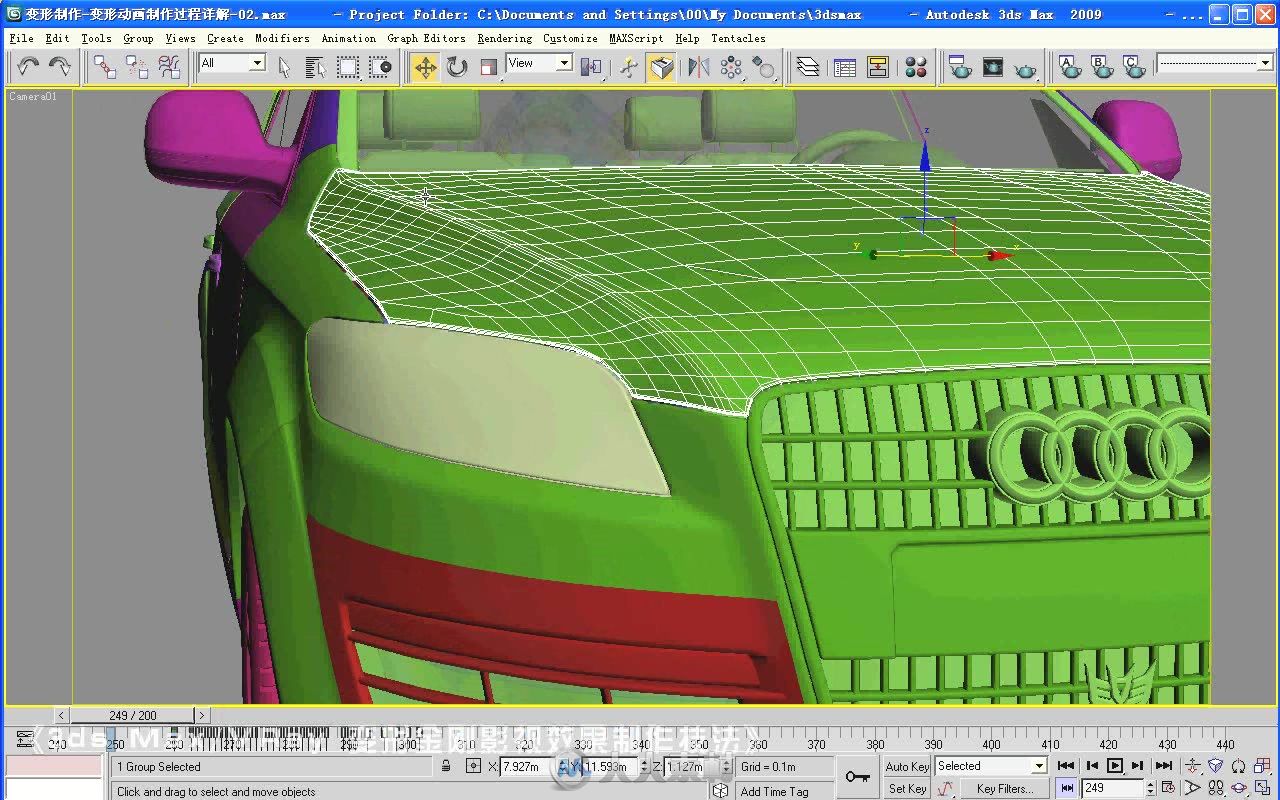Click the Redo arrow icon

(60, 67)
